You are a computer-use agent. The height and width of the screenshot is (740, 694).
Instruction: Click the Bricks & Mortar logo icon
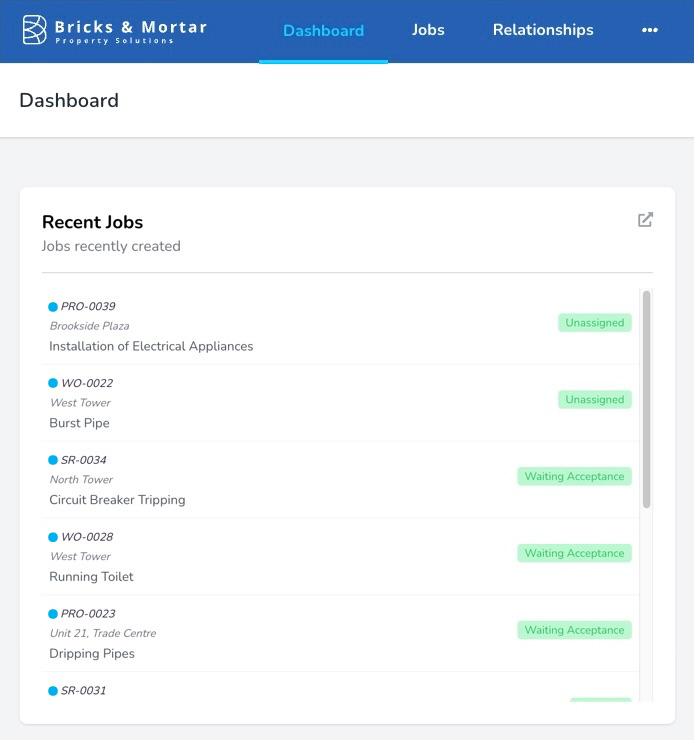pos(34,30)
